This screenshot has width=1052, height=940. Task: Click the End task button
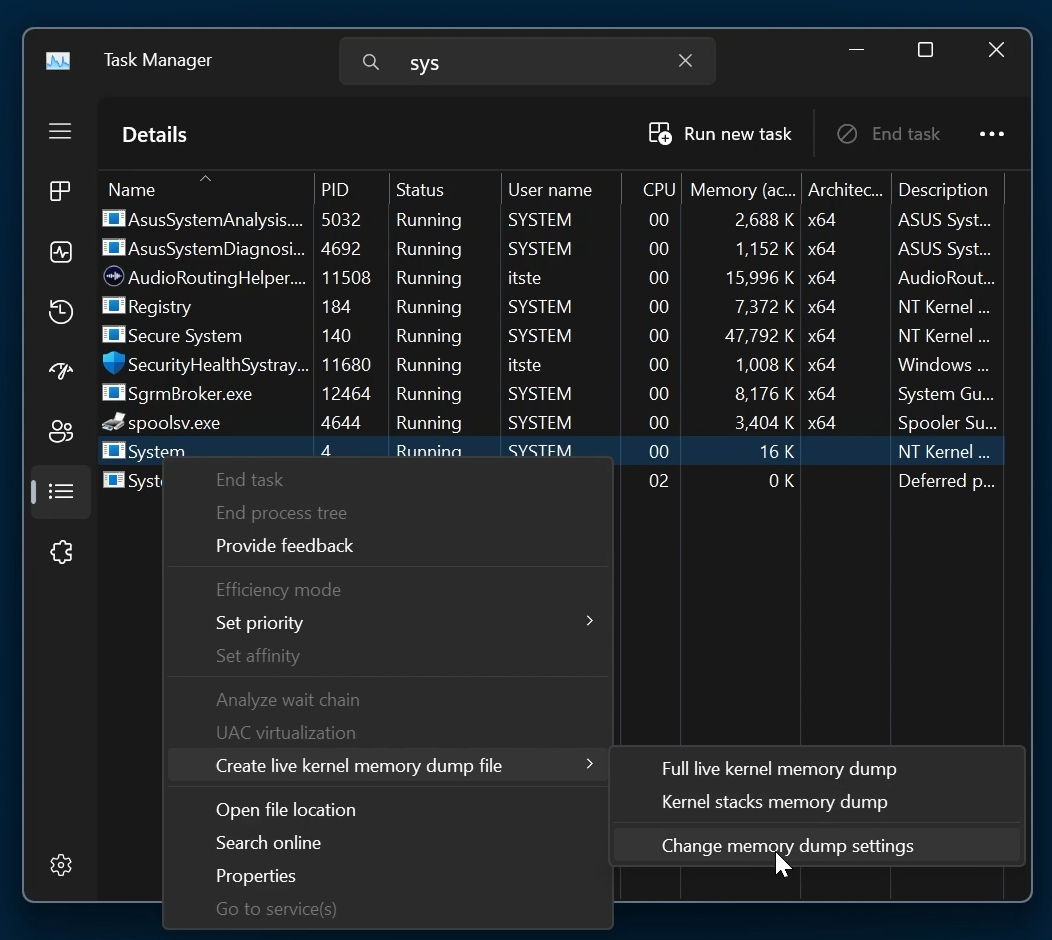point(889,133)
